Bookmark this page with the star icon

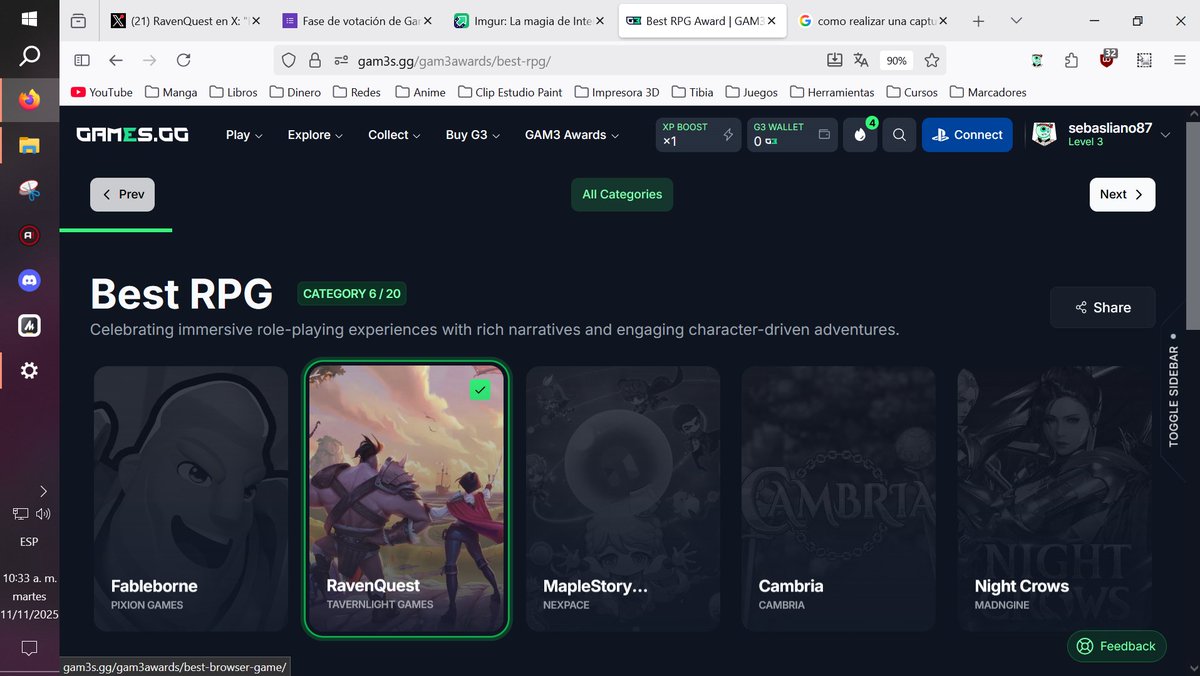coord(932,61)
